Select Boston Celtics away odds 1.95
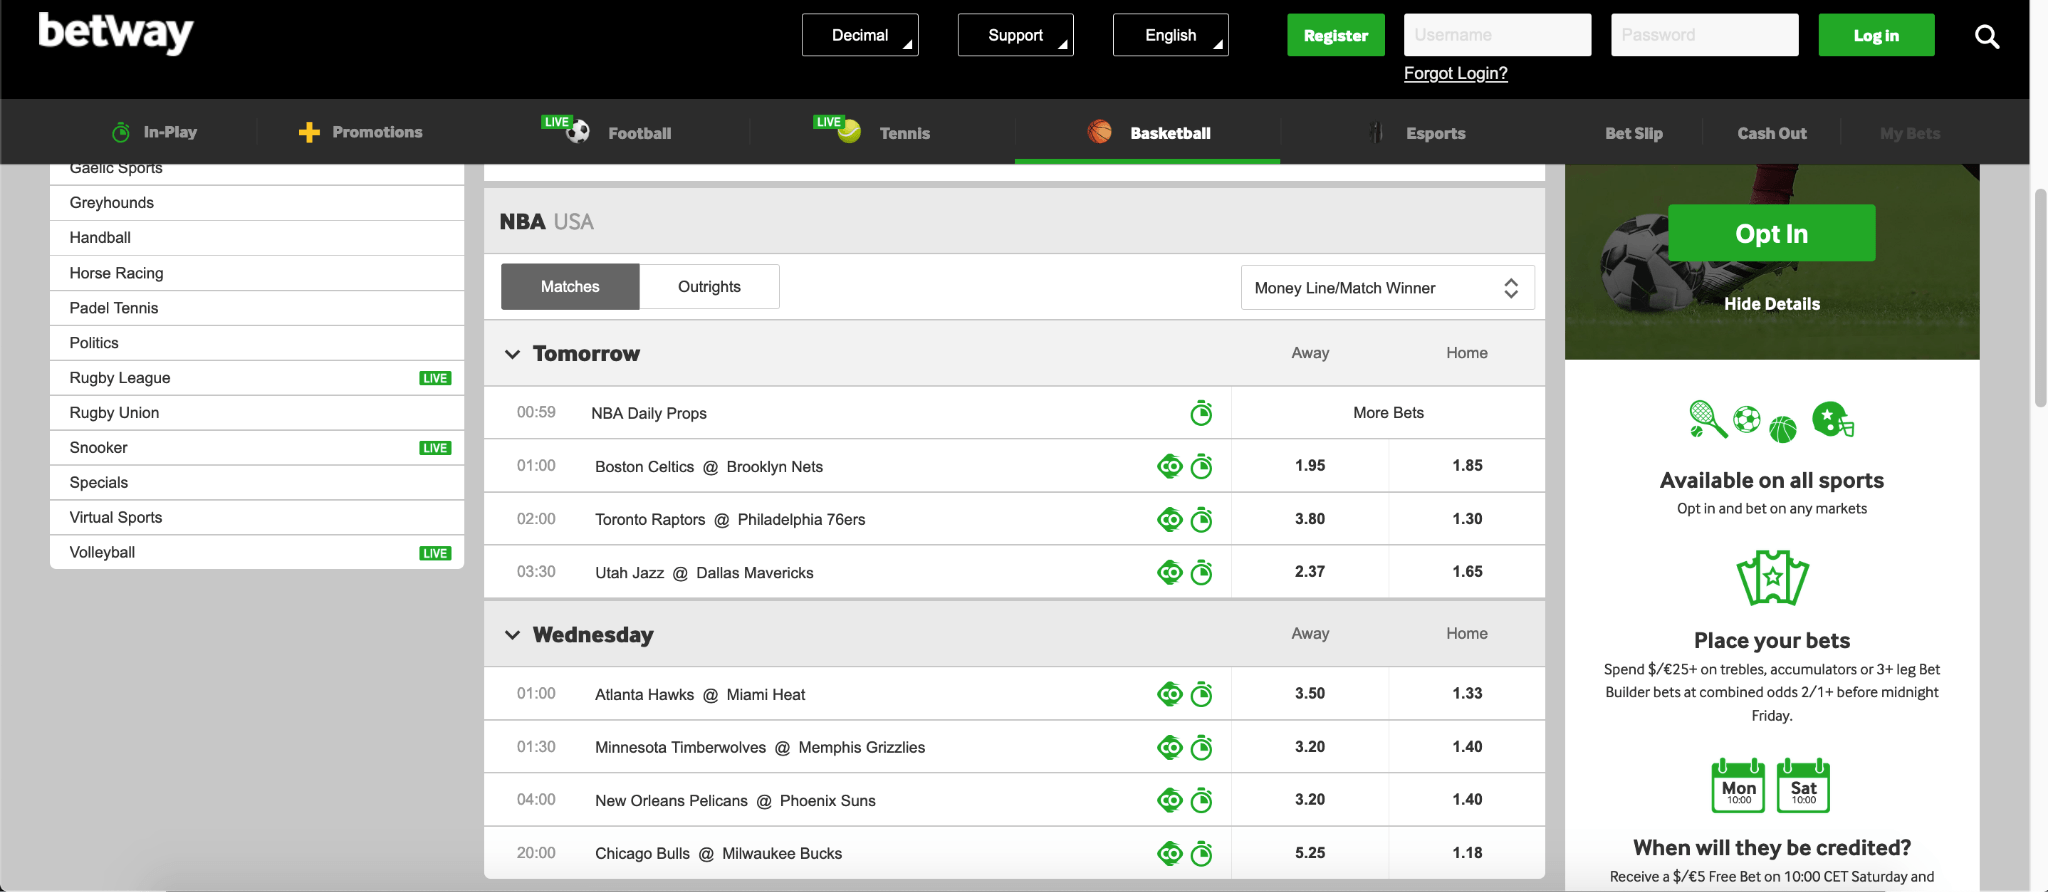Viewport: 2048px width, 892px height. pos(1310,465)
